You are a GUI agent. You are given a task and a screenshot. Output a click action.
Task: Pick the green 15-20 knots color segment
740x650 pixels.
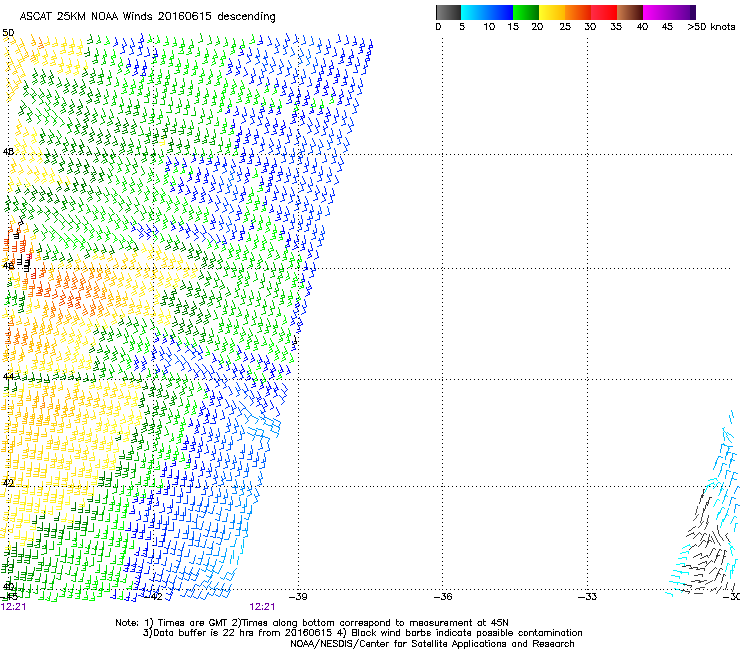tap(526, 12)
